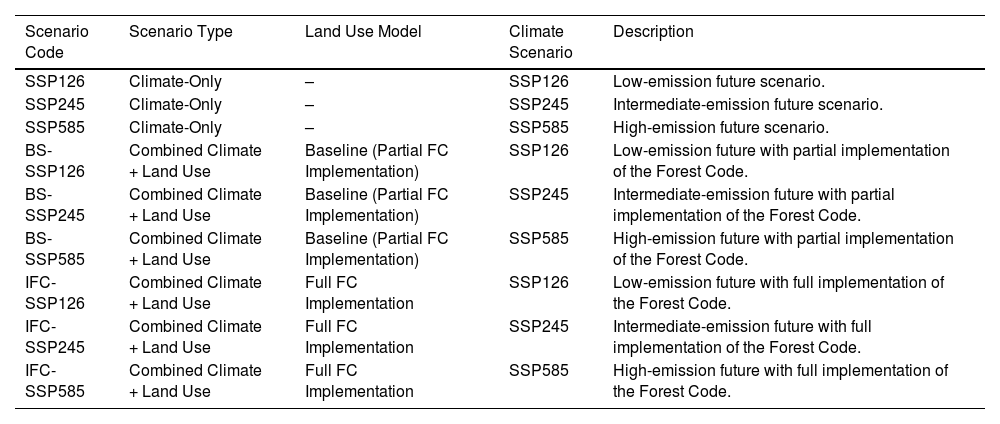1000x424 pixels.
Task: Click intermediate-emission partial implementation description
Action: click(753, 204)
